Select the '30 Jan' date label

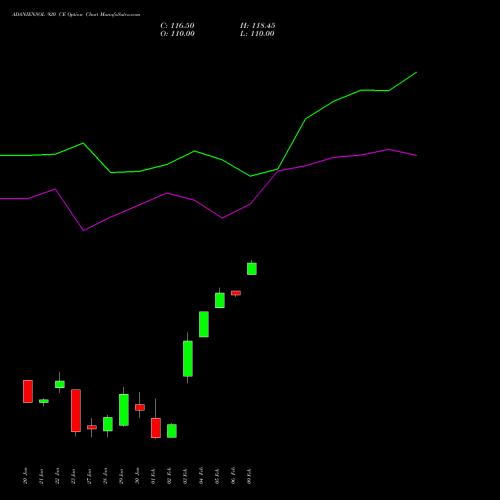click(x=138, y=476)
